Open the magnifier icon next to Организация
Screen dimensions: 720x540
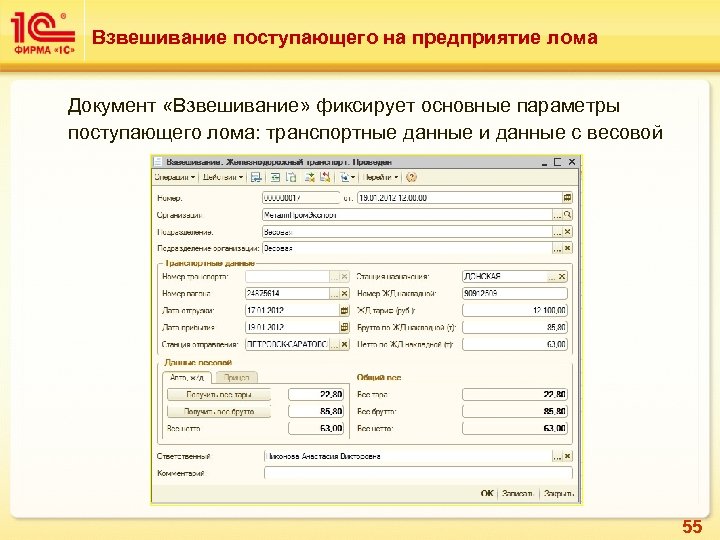568,215
